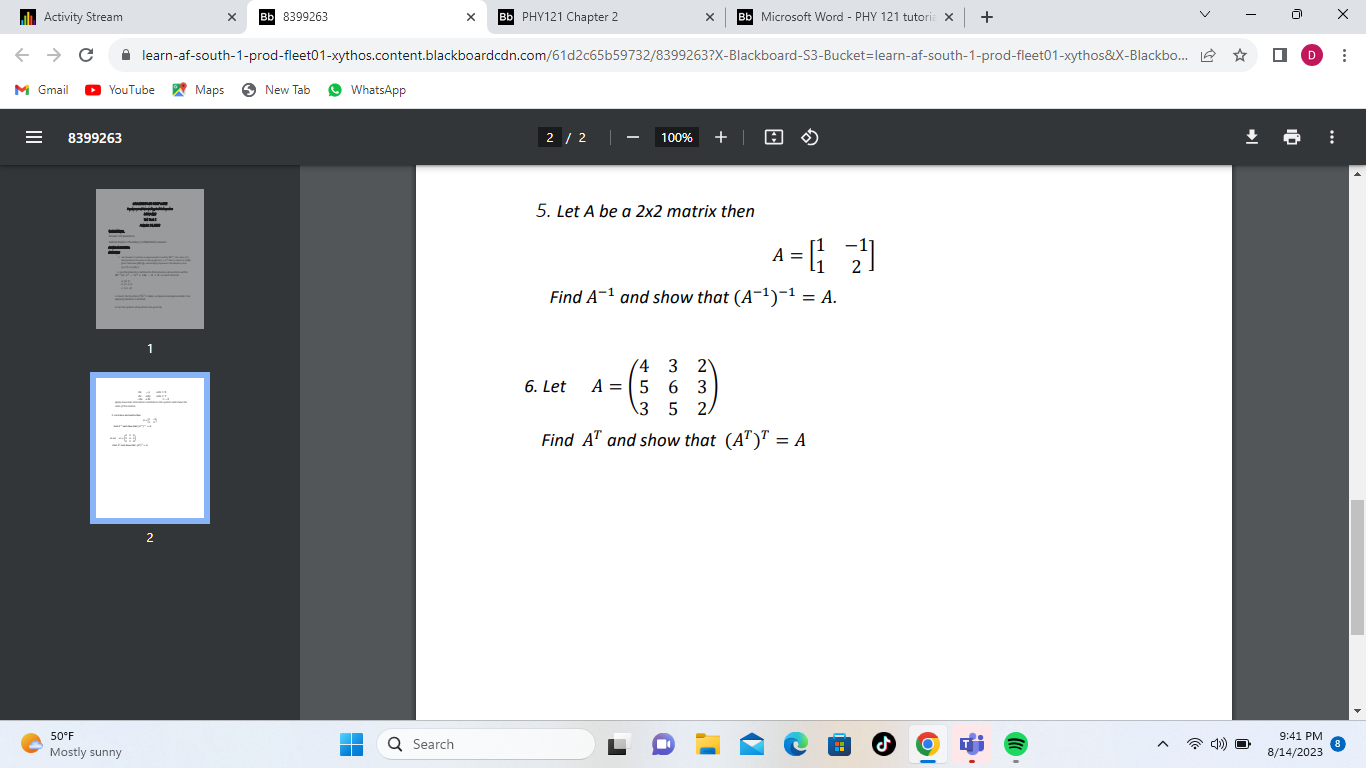The width and height of the screenshot is (1366, 768).
Task: Rotate the PDF page counterclockwise
Action: click(809, 137)
